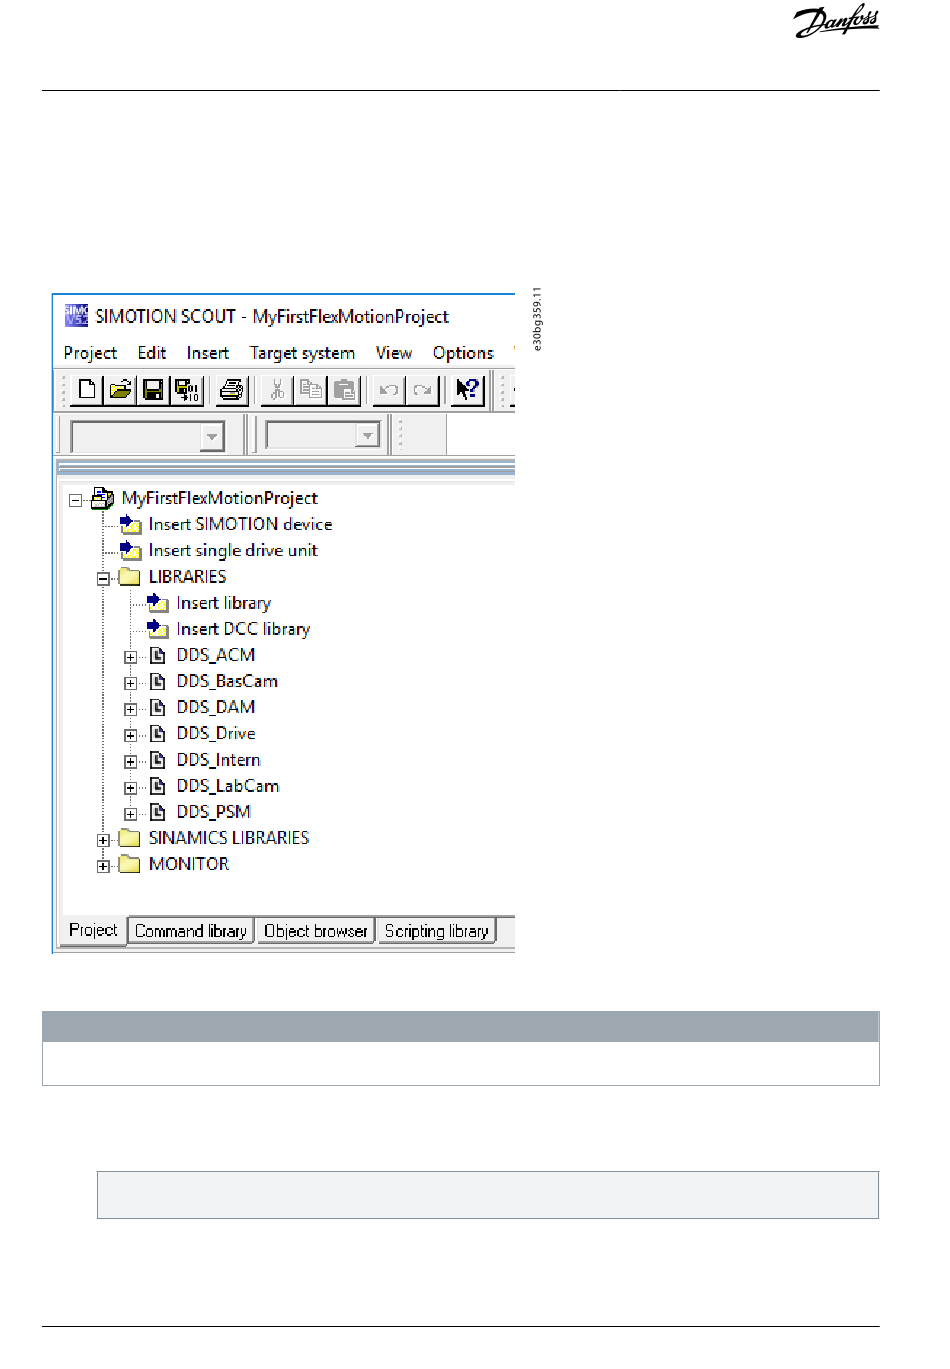Open the Edit menu
950x1369 pixels.
(152, 353)
